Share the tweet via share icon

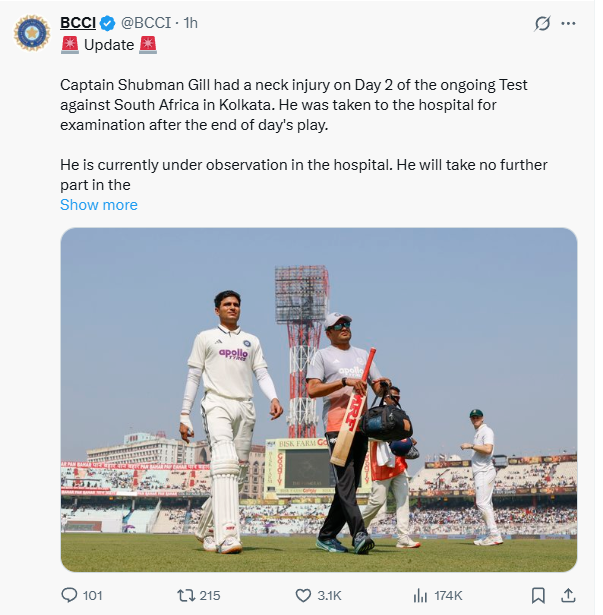569,595
